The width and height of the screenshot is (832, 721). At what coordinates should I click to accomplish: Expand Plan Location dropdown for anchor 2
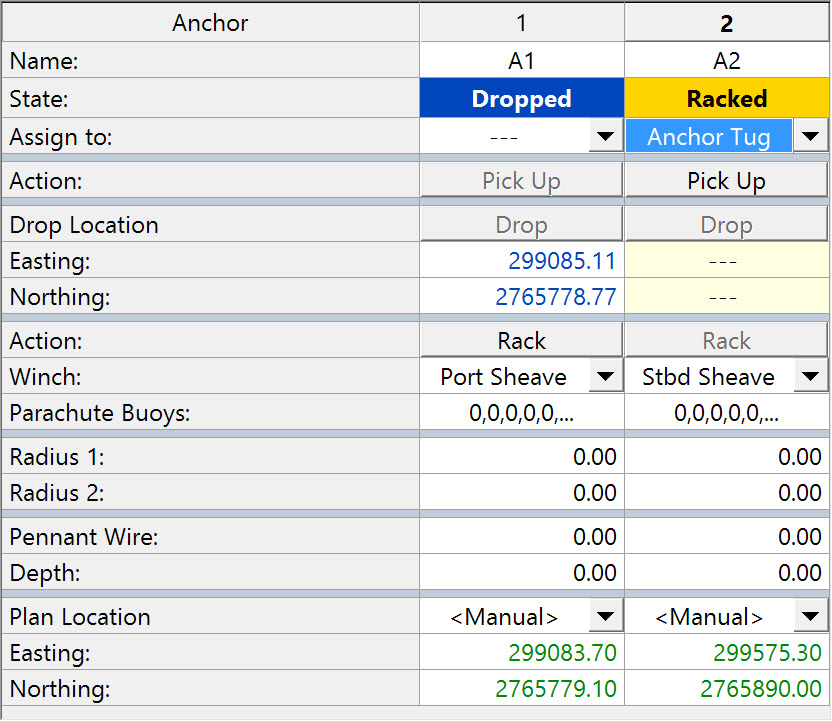[x=810, y=617]
